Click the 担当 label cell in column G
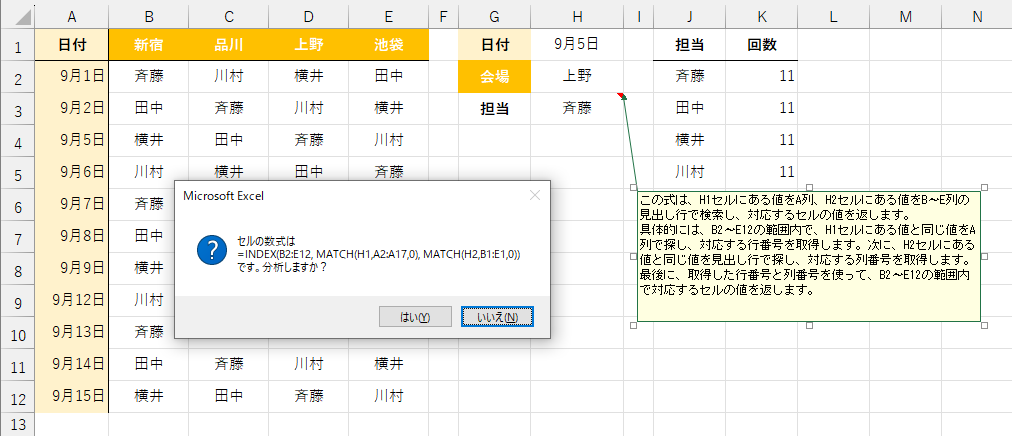Image resolution: width=1012 pixels, height=436 pixels. coord(494,108)
